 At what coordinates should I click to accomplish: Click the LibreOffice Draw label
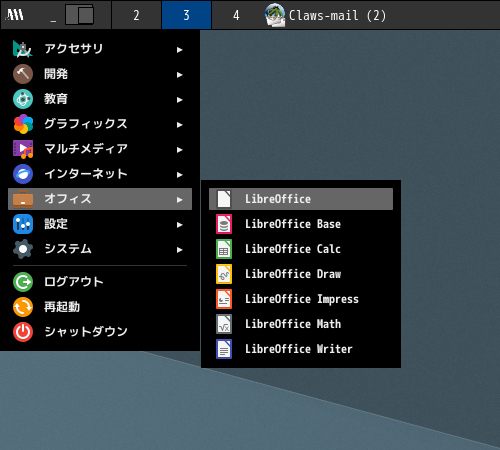293,274
